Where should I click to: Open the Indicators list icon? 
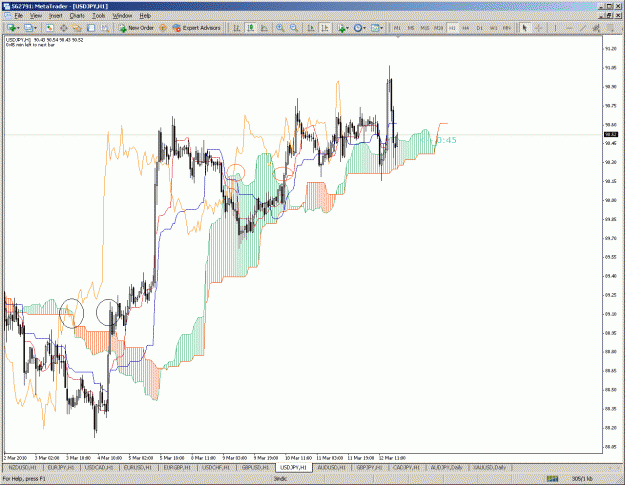point(341,28)
